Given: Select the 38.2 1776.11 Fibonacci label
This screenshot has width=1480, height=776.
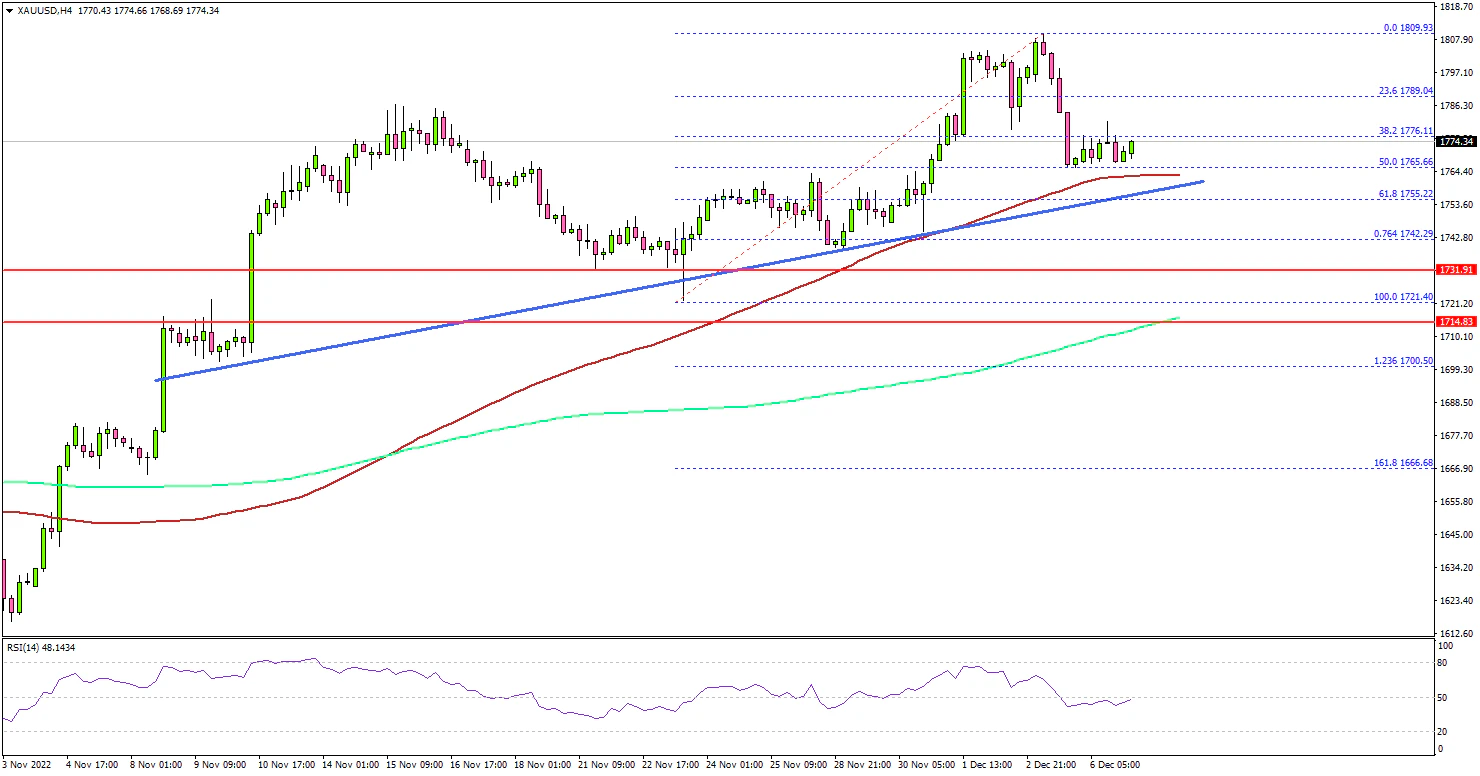Looking at the screenshot, I should 1404,131.
